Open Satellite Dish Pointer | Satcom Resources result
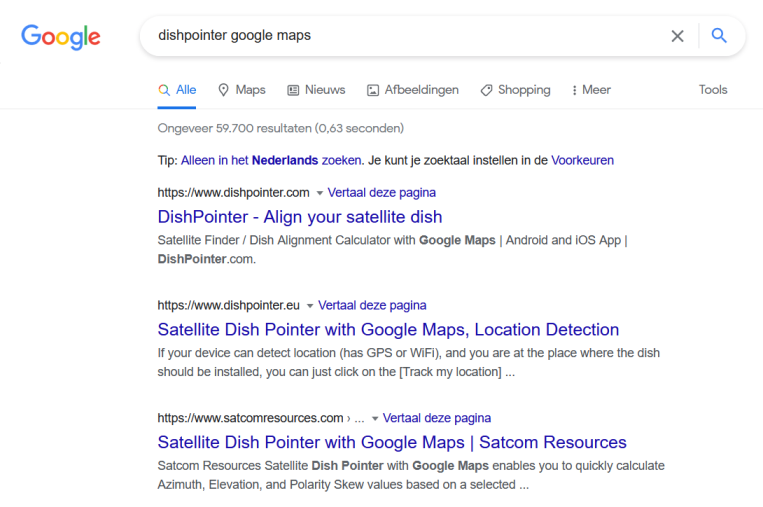This screenshot has width=763, height=507. (392, 442)
